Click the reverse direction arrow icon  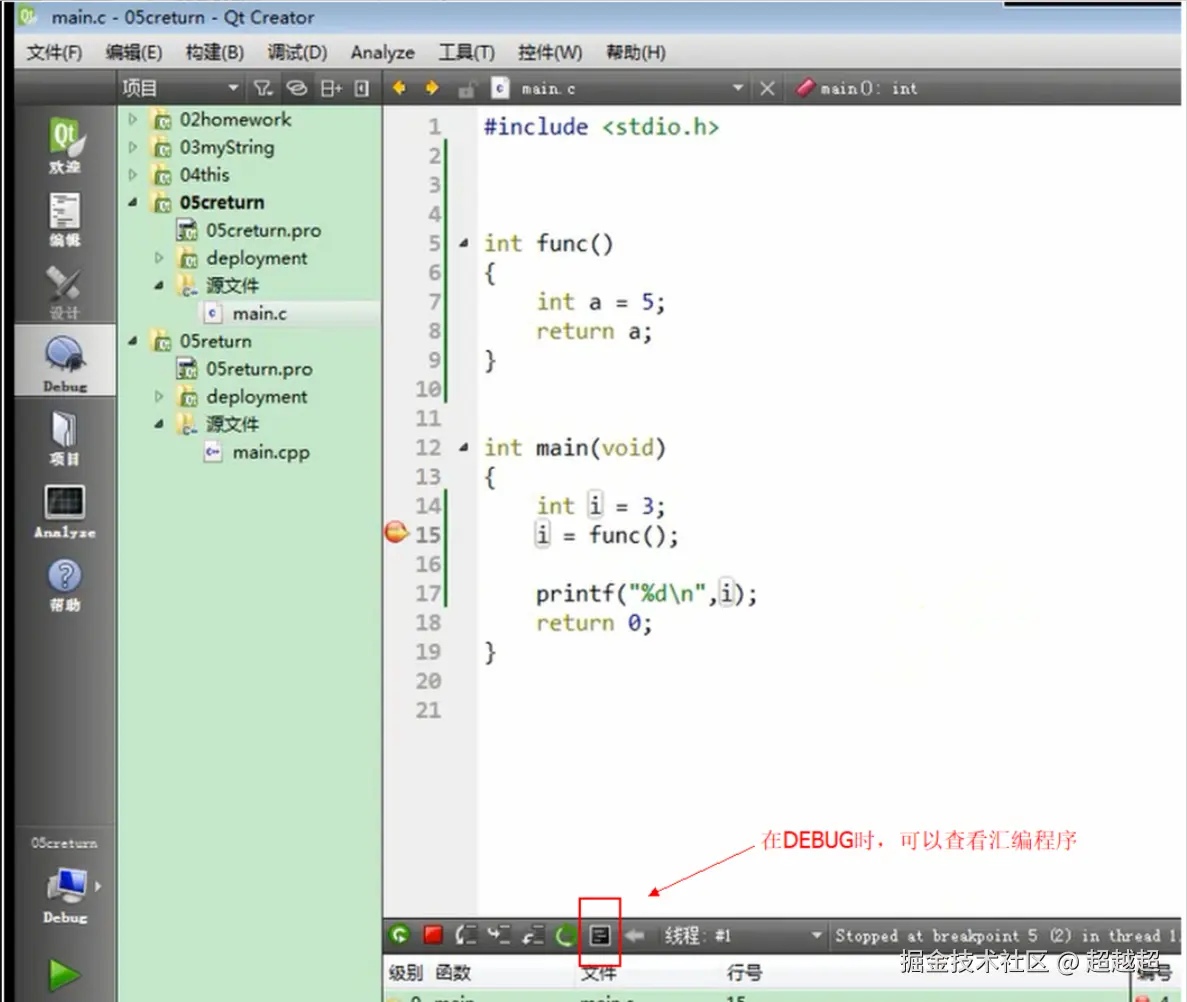click(634, 935)
